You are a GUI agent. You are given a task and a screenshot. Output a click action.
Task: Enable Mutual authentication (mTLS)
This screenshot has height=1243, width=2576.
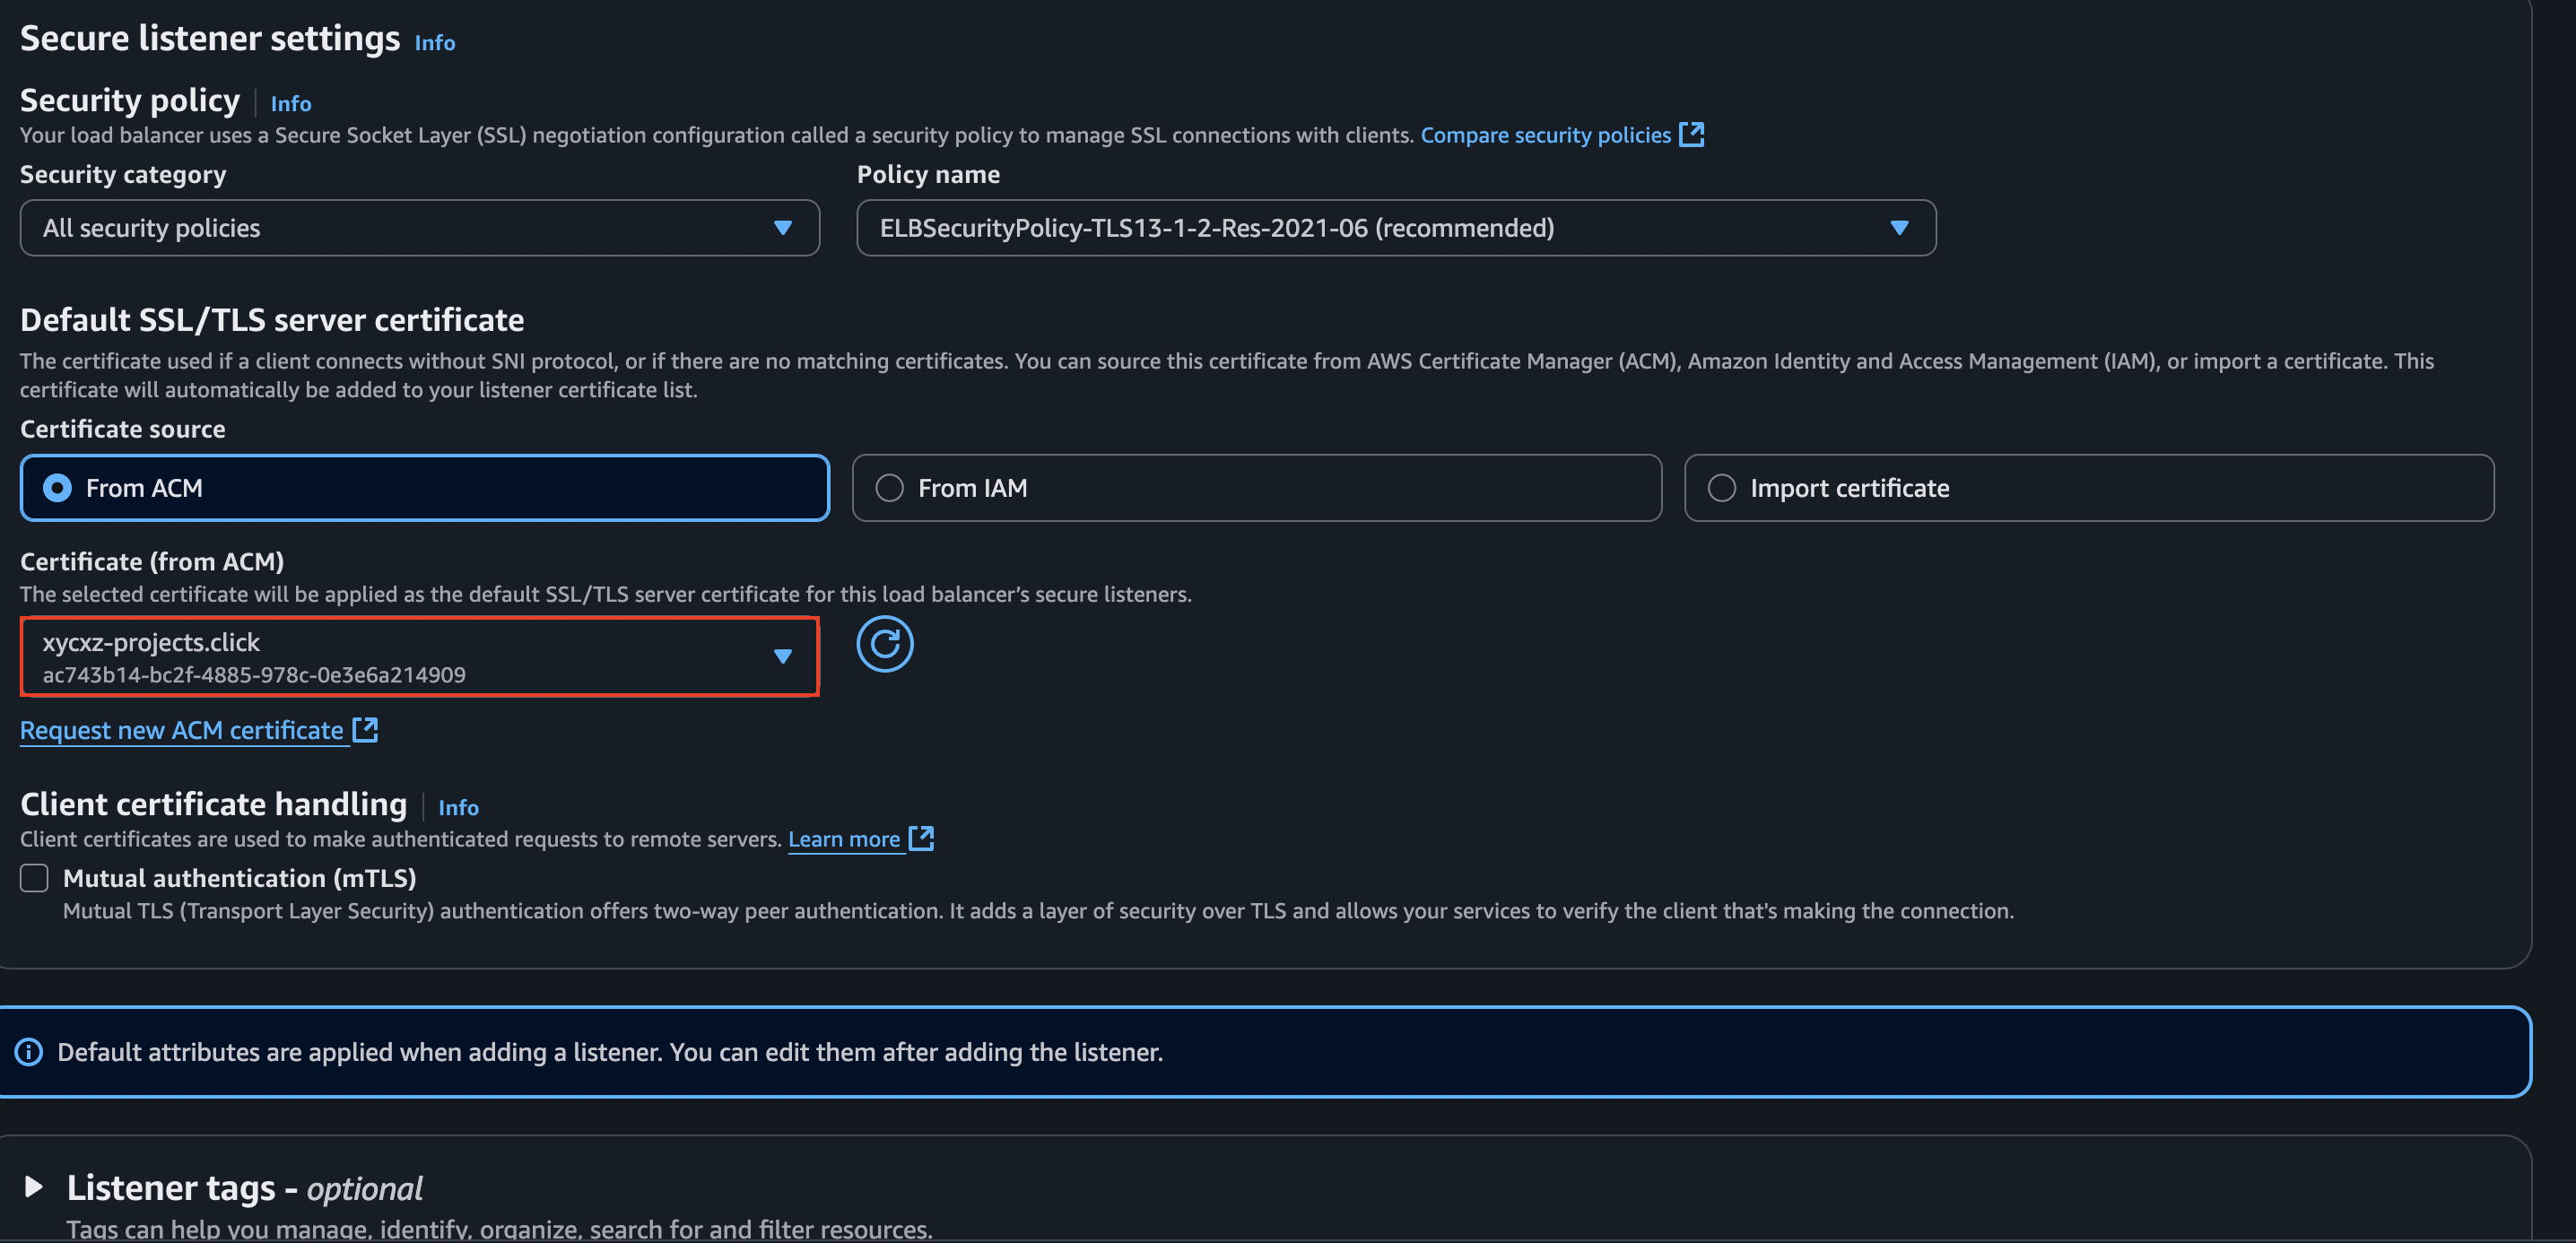(x=34, y=877)
